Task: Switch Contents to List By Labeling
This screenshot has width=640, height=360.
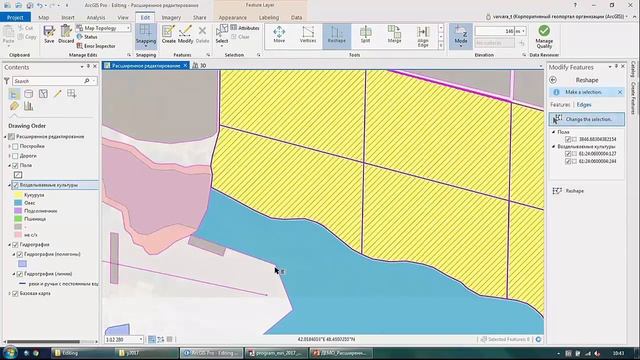Action: tap(14, 107)
